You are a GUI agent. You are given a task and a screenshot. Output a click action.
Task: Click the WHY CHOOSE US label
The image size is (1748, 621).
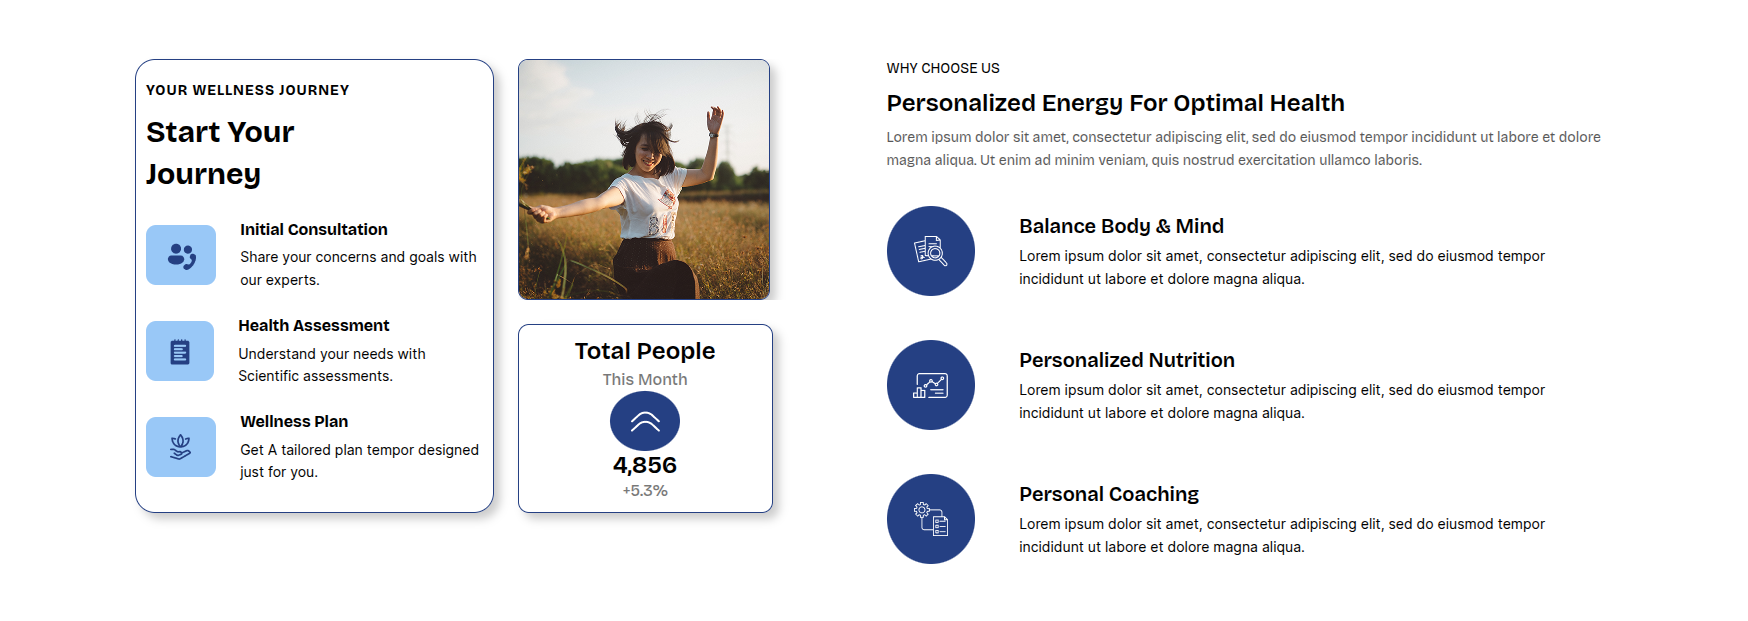coord(943,68)
